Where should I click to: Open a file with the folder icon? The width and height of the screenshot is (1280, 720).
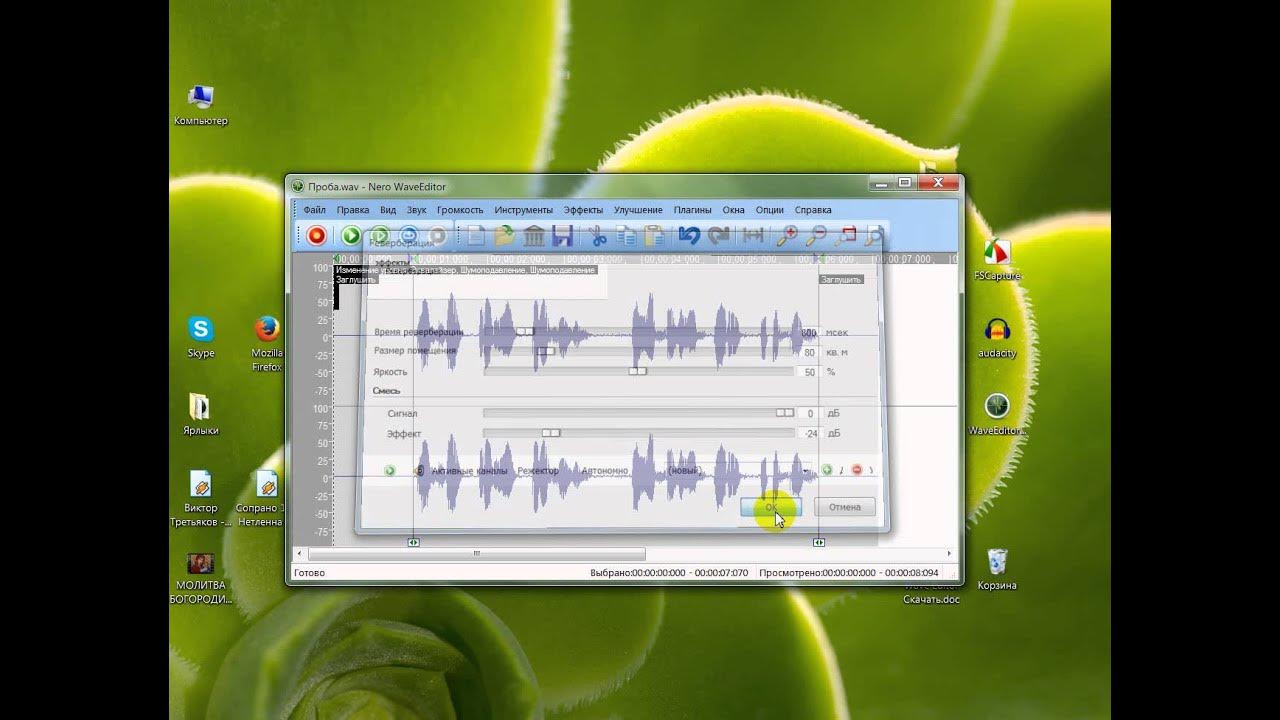pos(505,236)
